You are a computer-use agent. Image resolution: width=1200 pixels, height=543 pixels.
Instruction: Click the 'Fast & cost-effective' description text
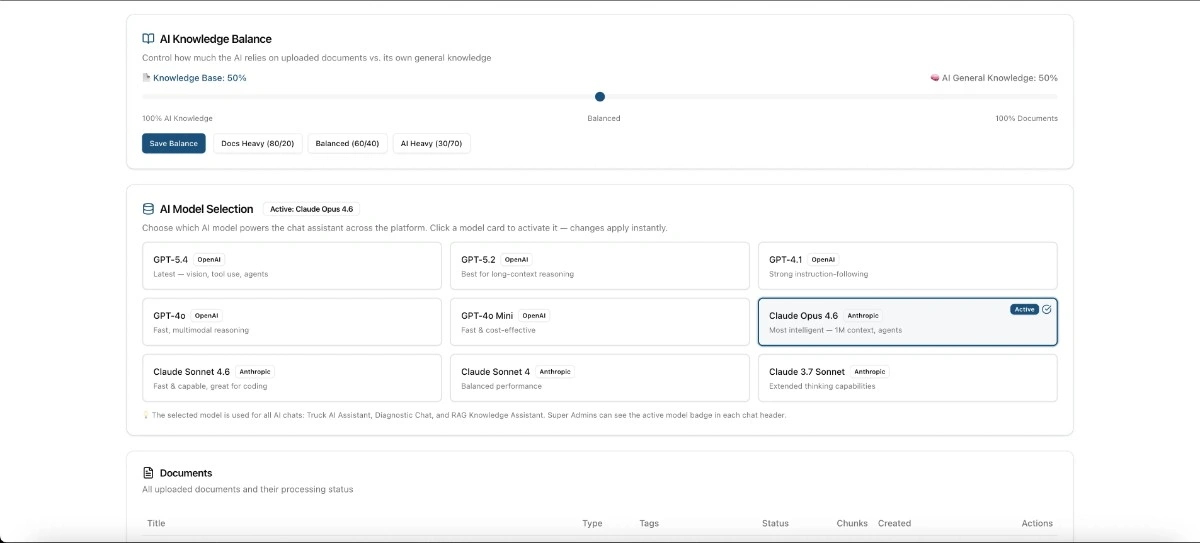coord(498,330)
